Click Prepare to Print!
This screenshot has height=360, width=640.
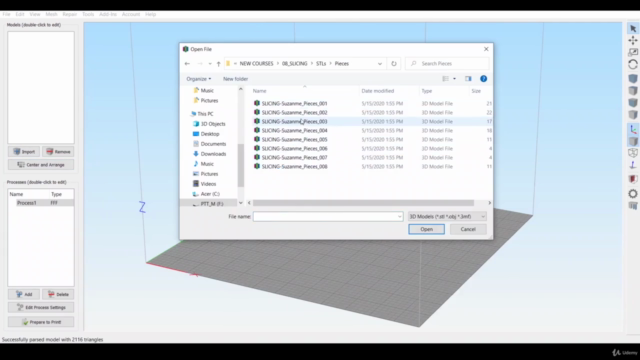[41, 322]
